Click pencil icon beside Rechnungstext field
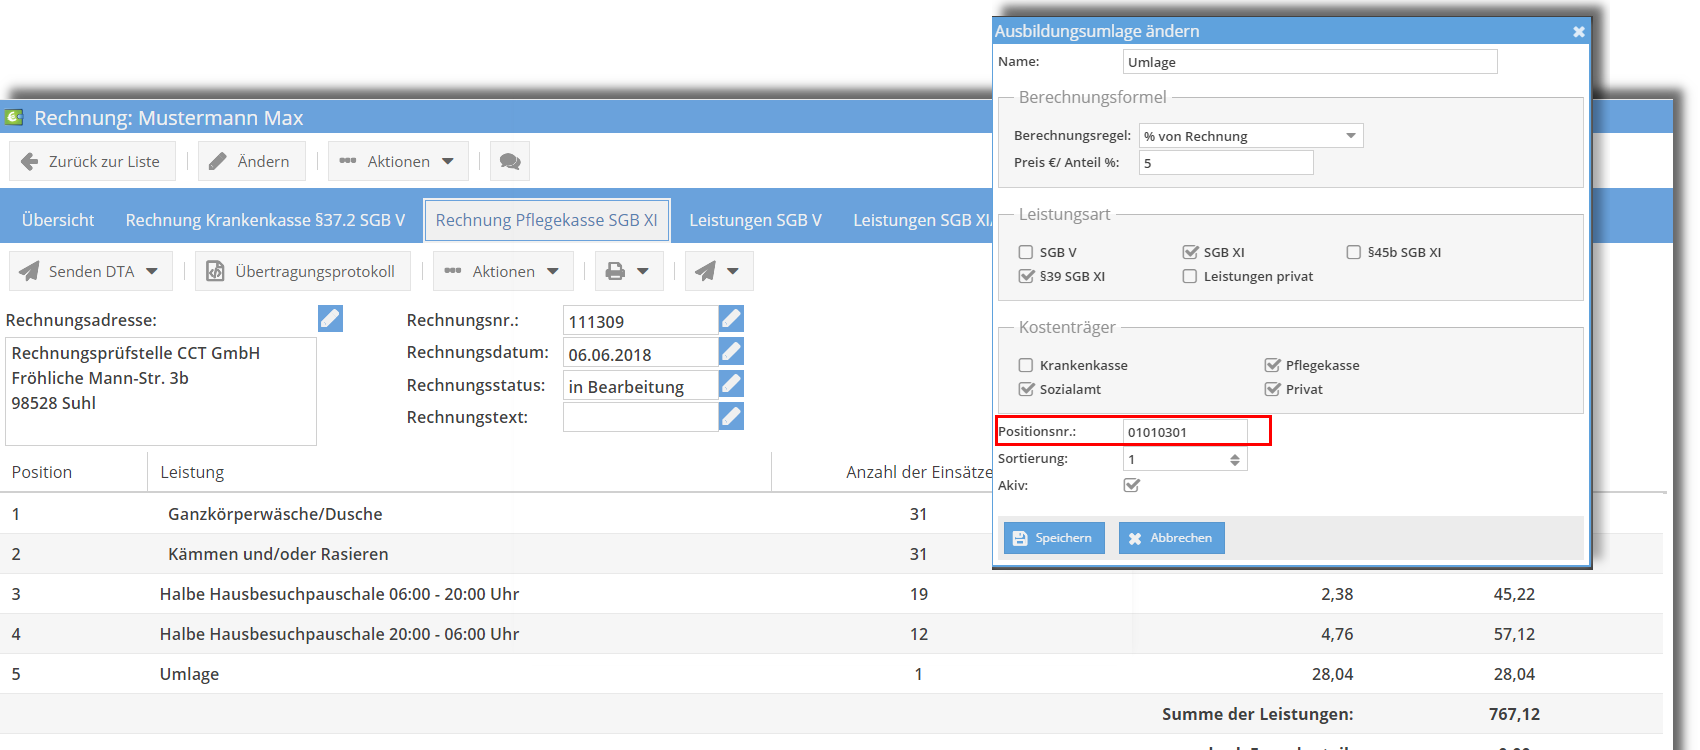 (731, 416)
